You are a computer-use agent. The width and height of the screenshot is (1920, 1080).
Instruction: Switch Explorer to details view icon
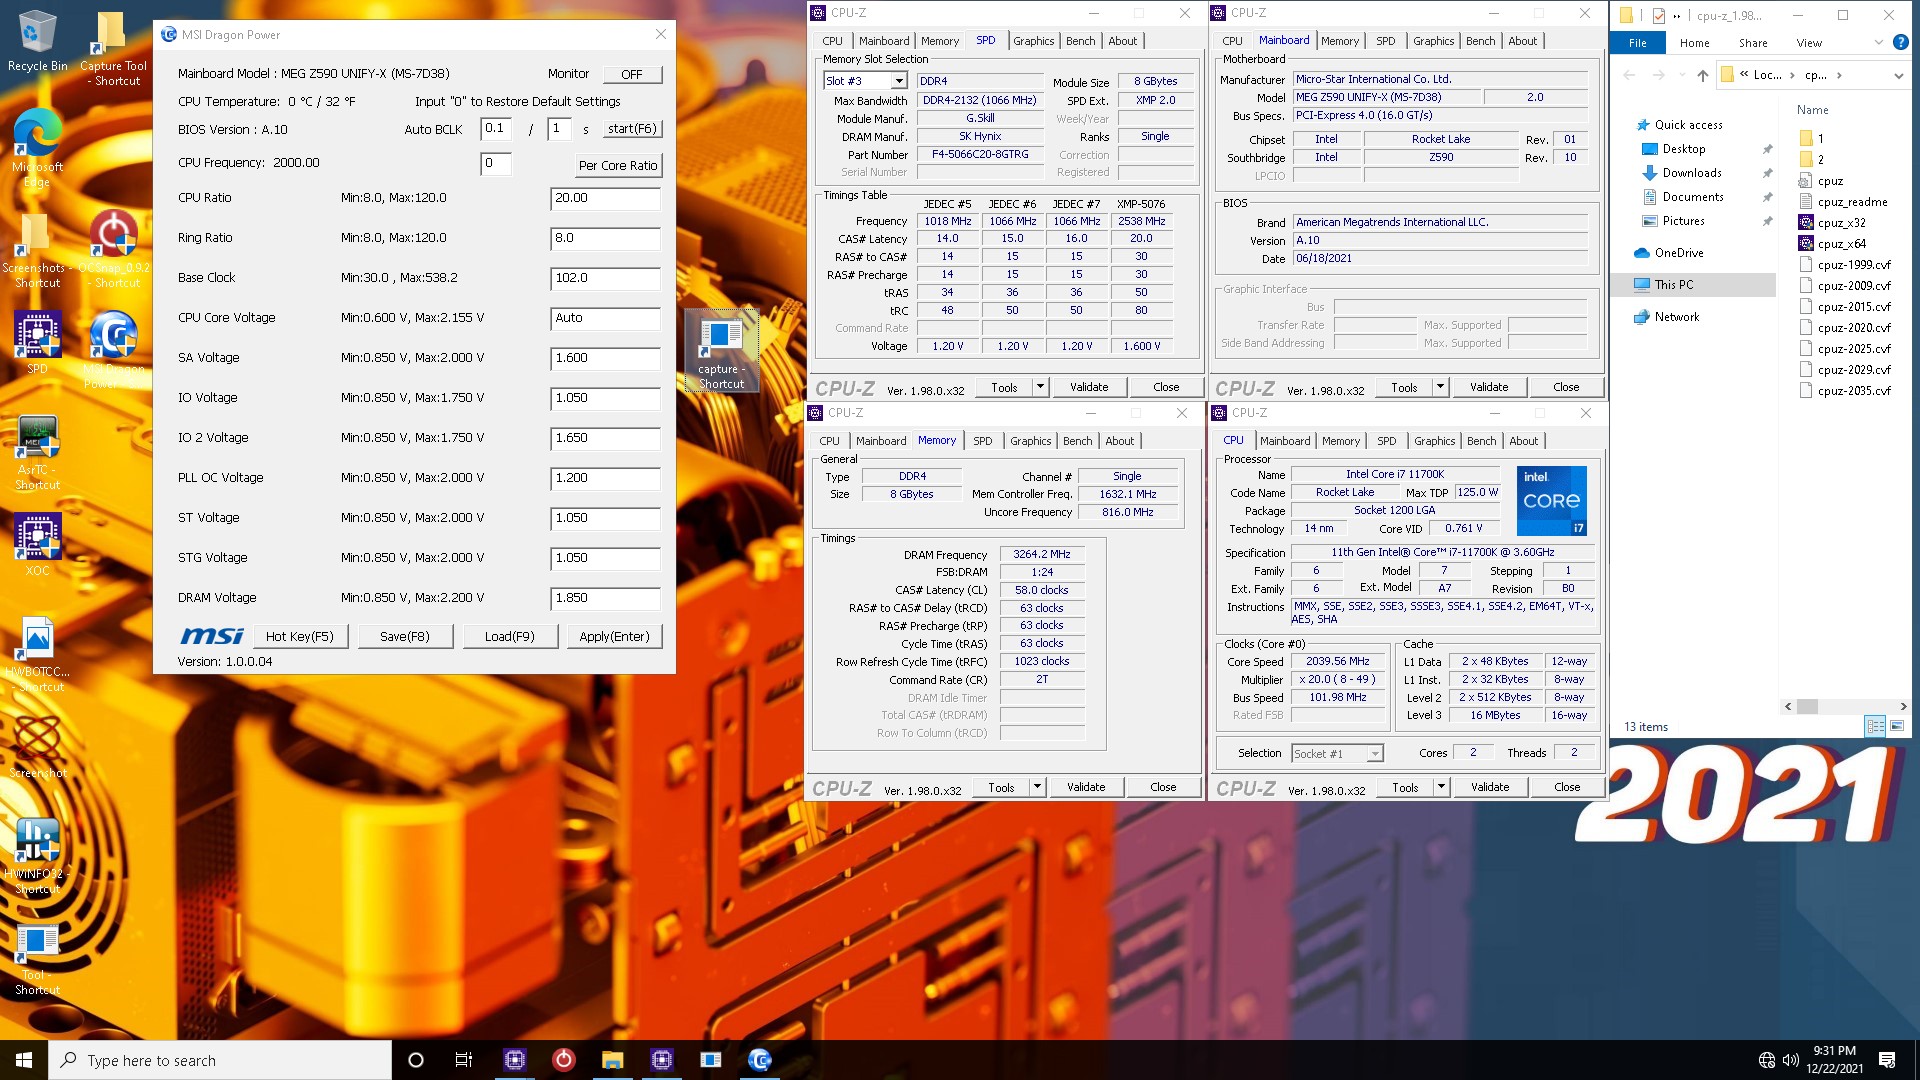[x=1875, y=726]
